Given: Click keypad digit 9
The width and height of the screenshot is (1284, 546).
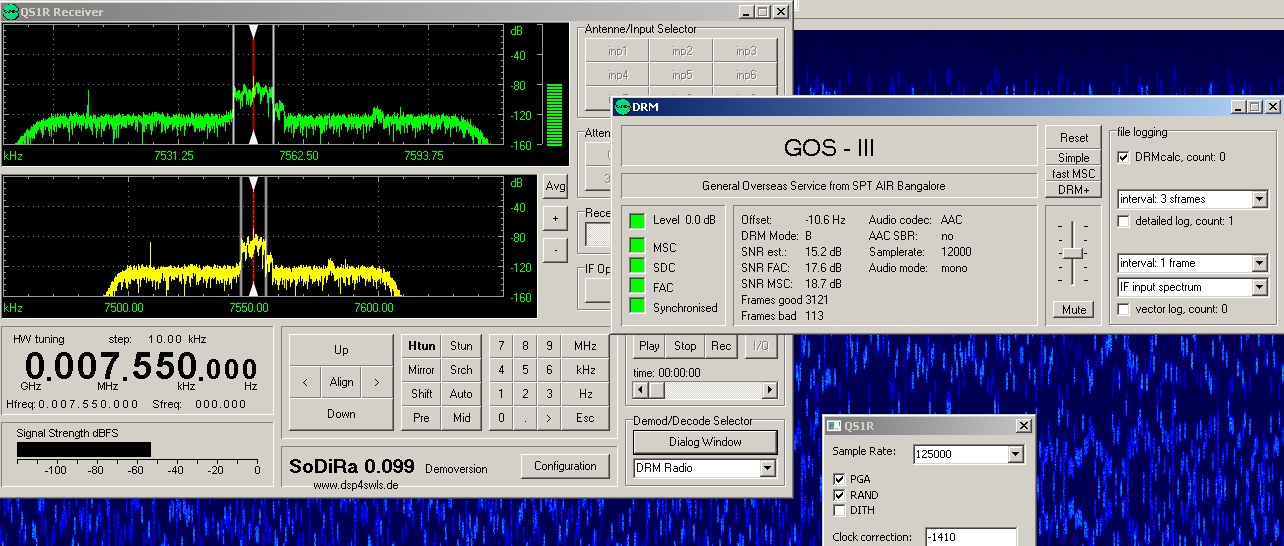Looking at the screenshot, I should pyautogui.click(x=549, y=346).
